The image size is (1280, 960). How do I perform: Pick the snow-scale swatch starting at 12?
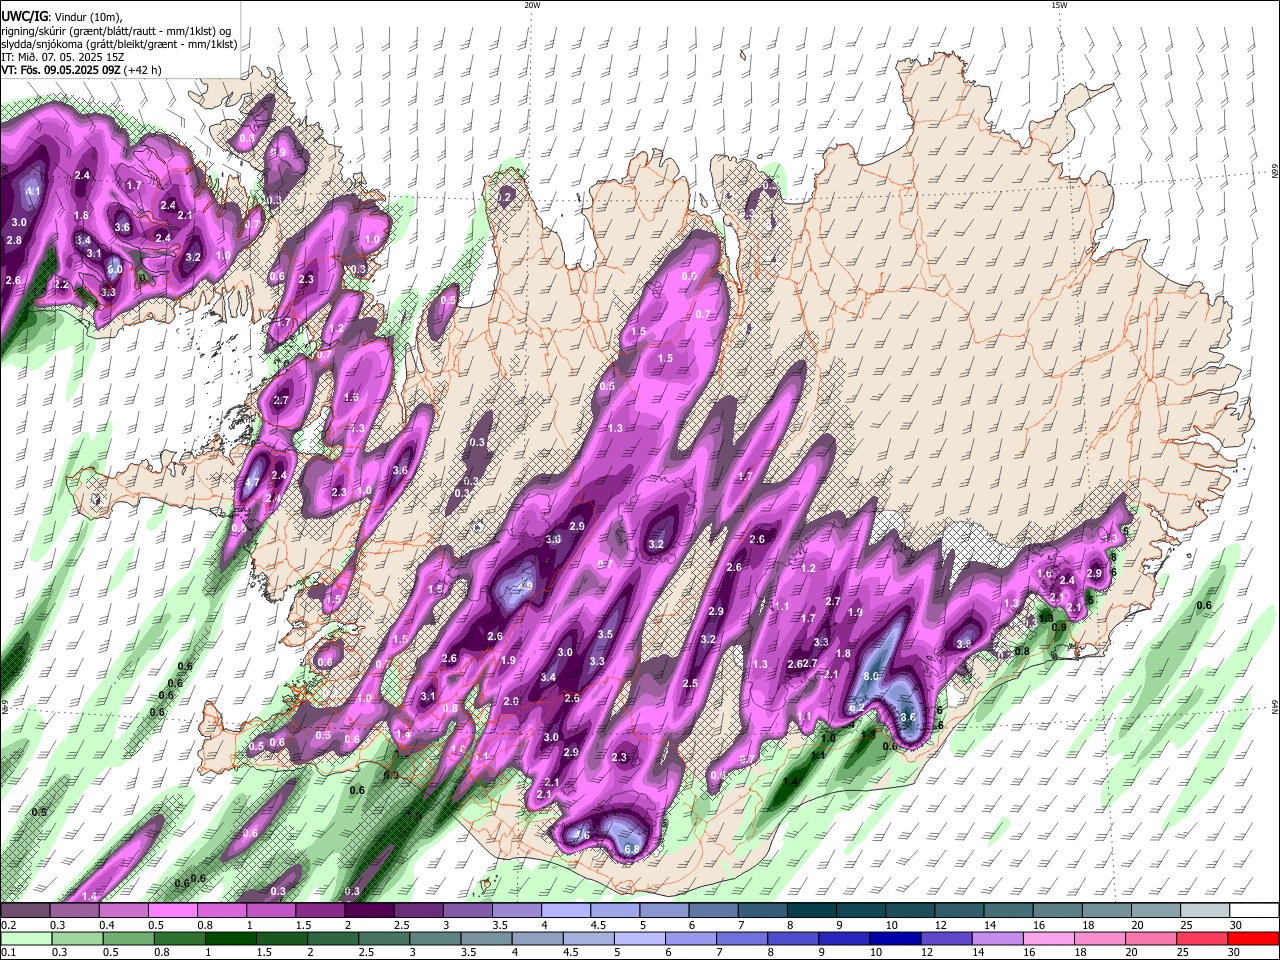pos(959,911)
